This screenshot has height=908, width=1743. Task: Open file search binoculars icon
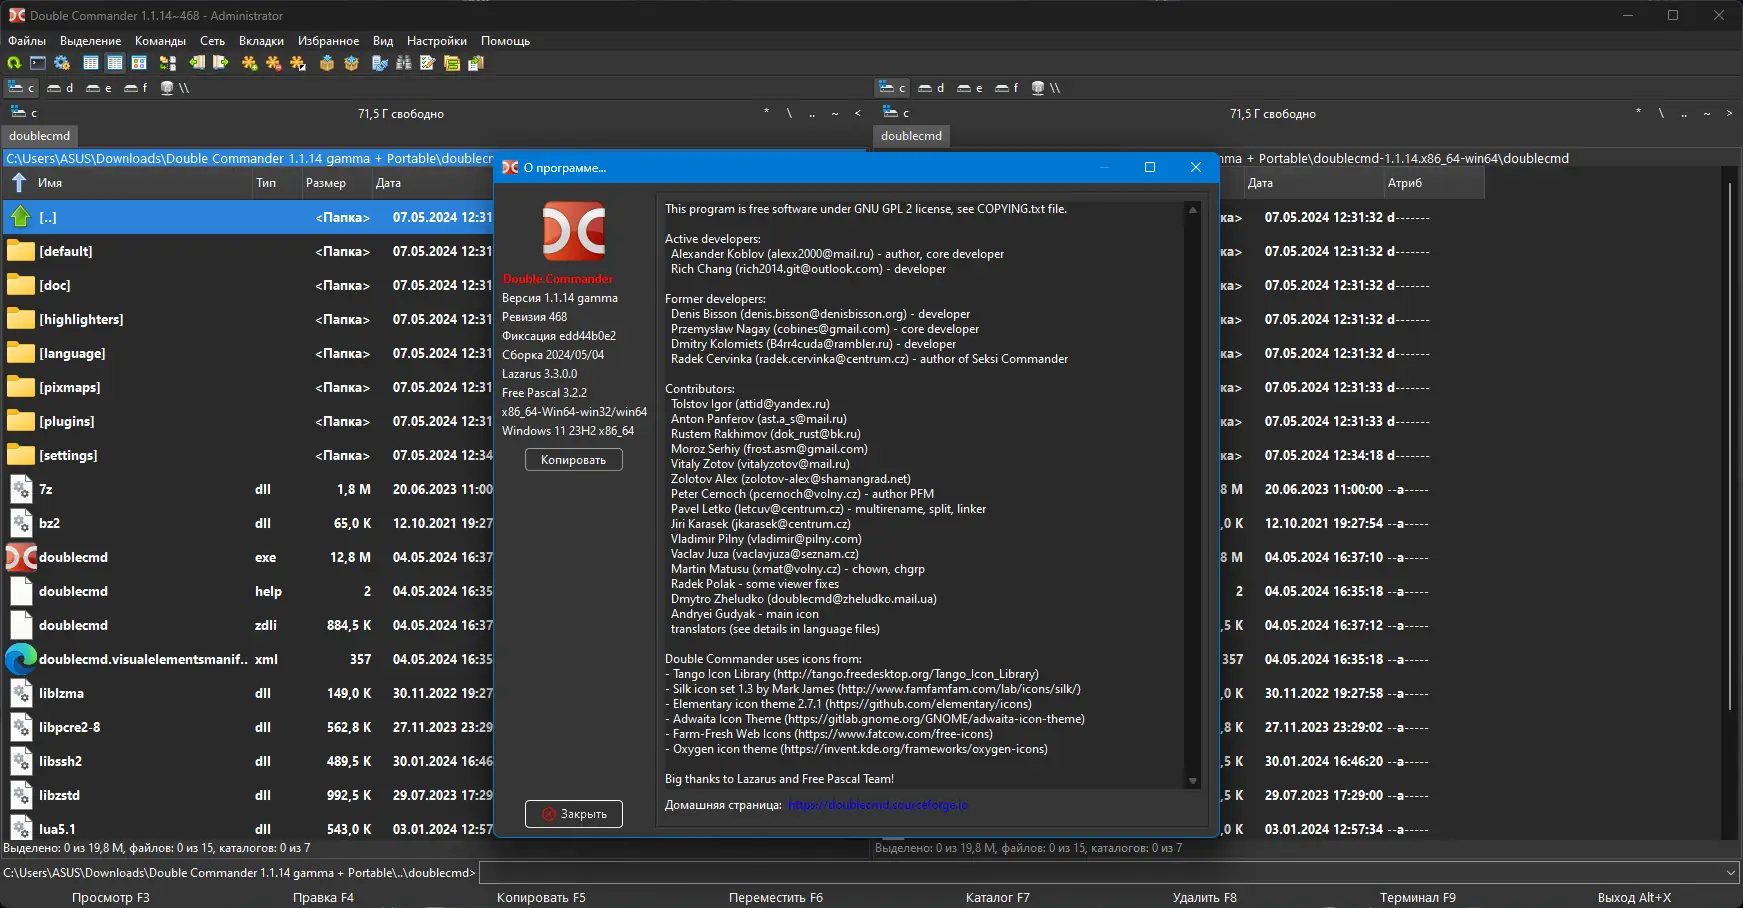pos(404,63)
